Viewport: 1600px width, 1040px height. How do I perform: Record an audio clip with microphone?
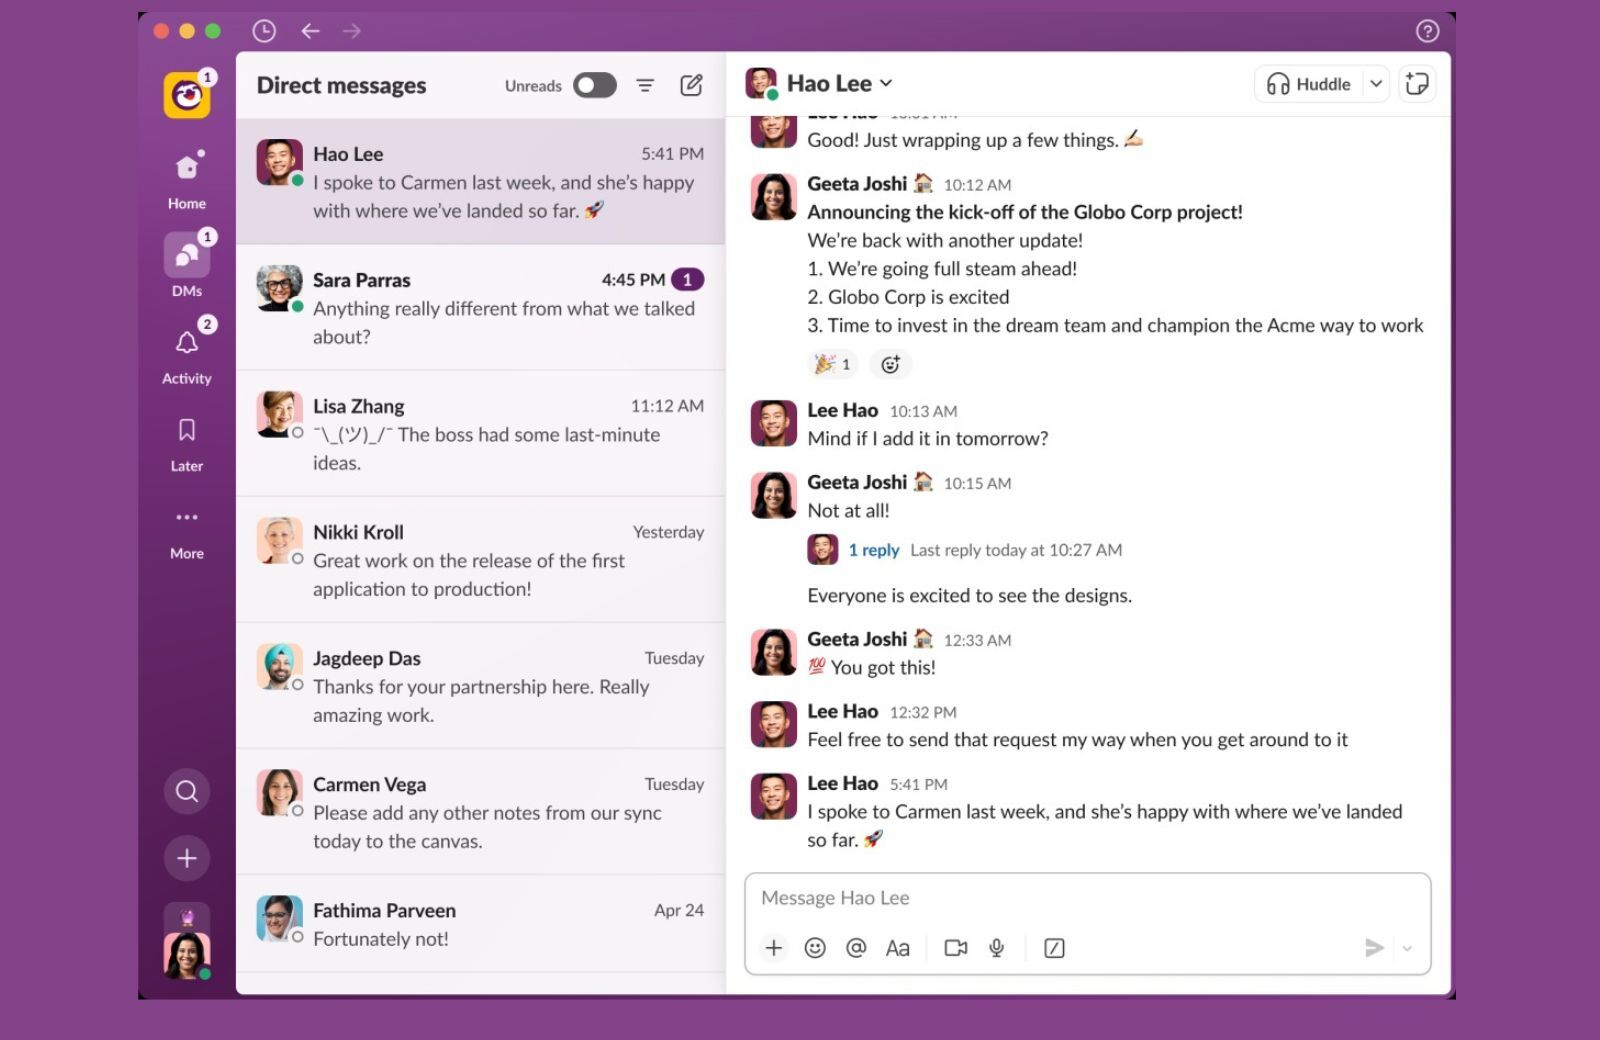[x=997, y=948]
